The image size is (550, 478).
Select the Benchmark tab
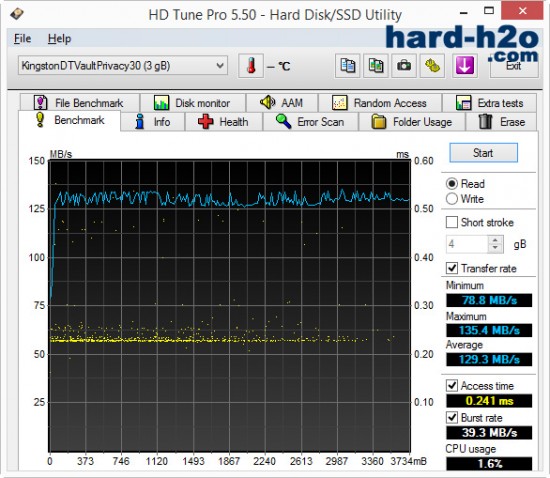pyautogui.click(x=69, y=120)
